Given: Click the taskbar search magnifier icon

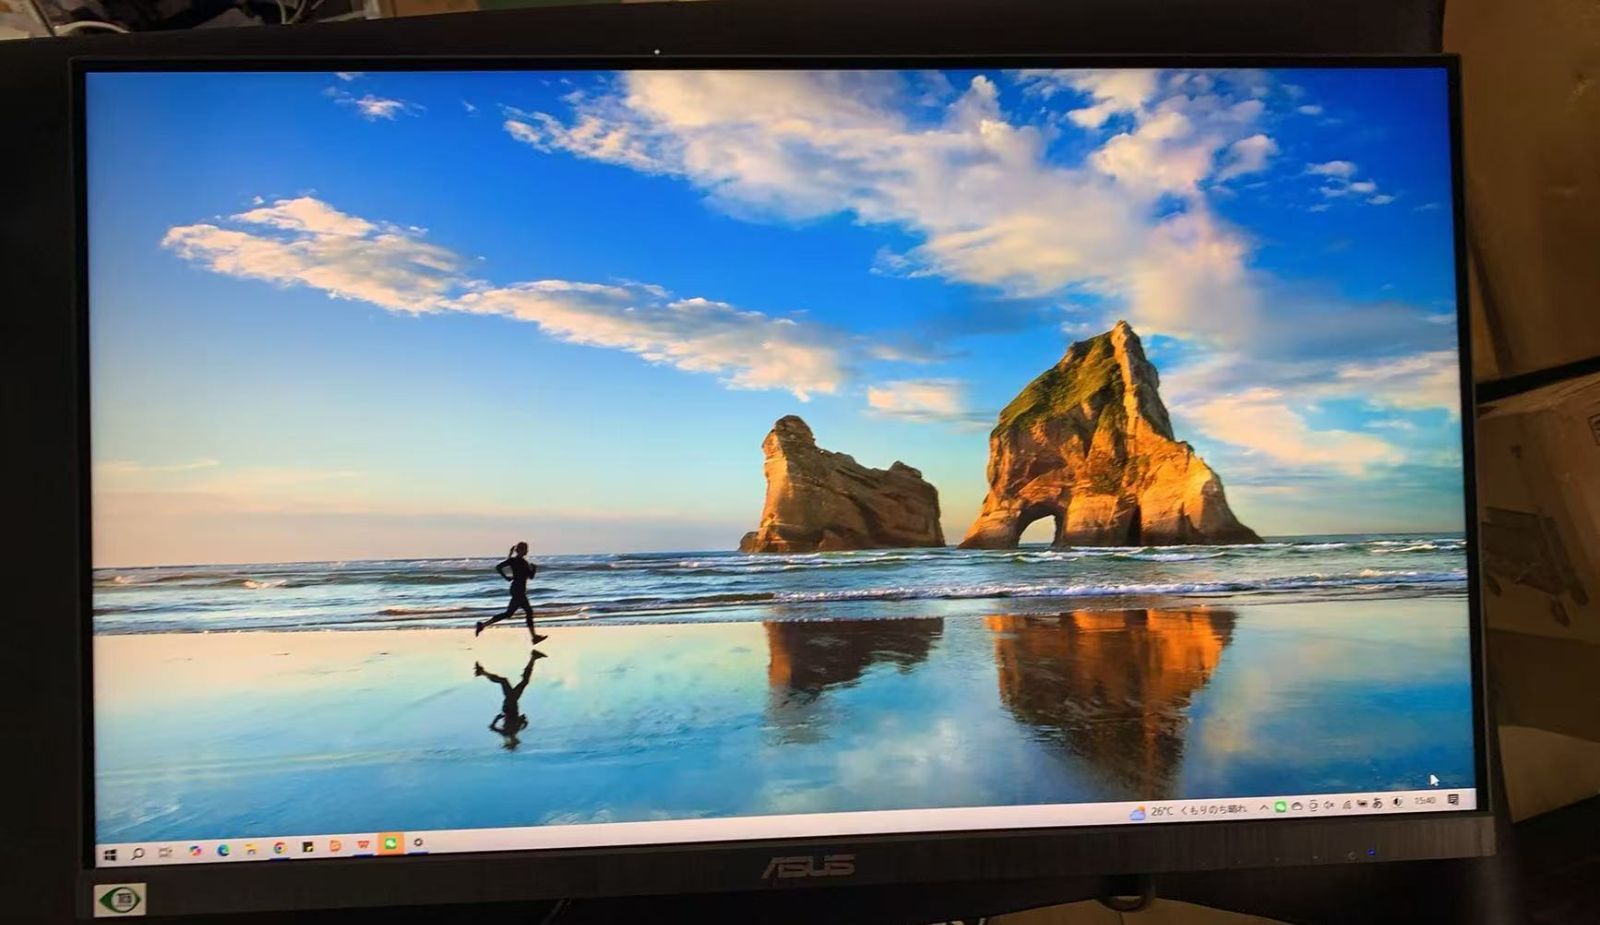Looking at the screenshot, I should click(138, 854).
